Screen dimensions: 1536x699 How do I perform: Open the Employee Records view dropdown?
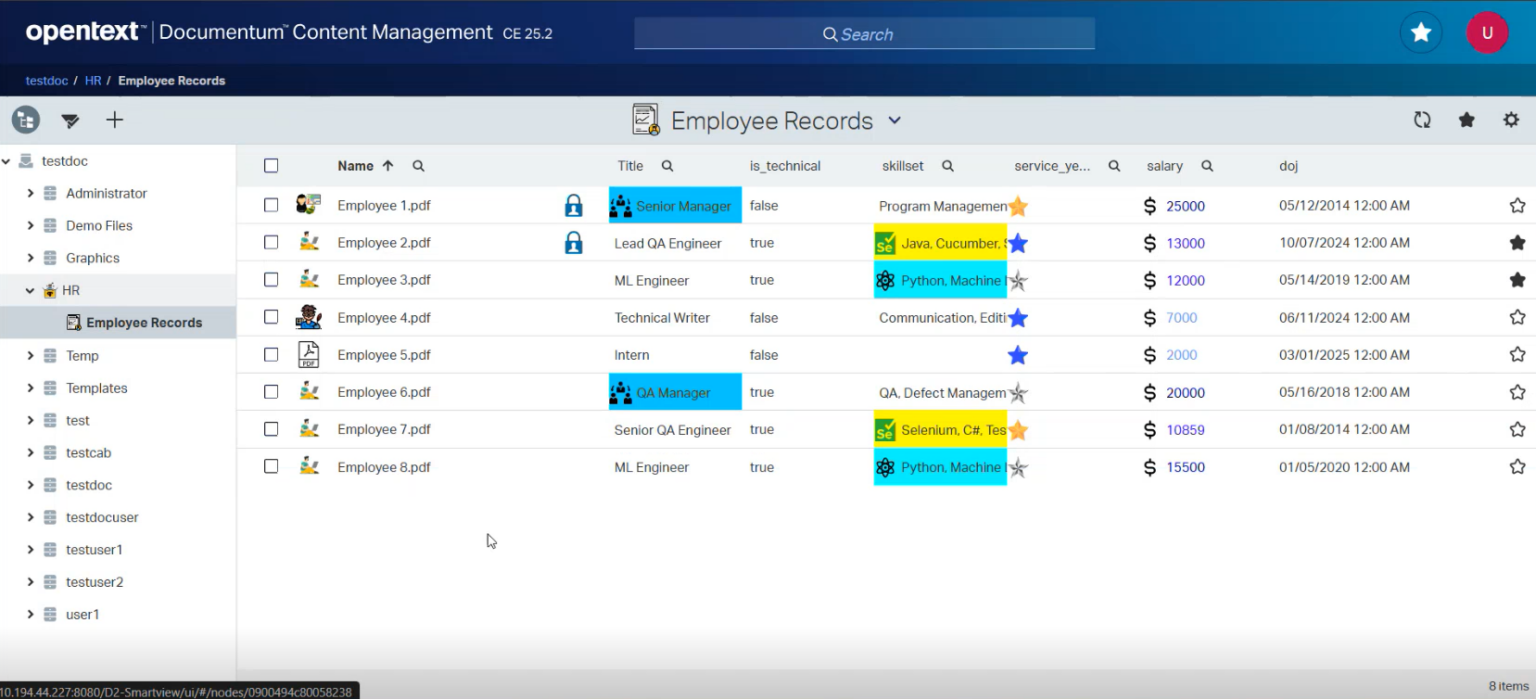895,120
